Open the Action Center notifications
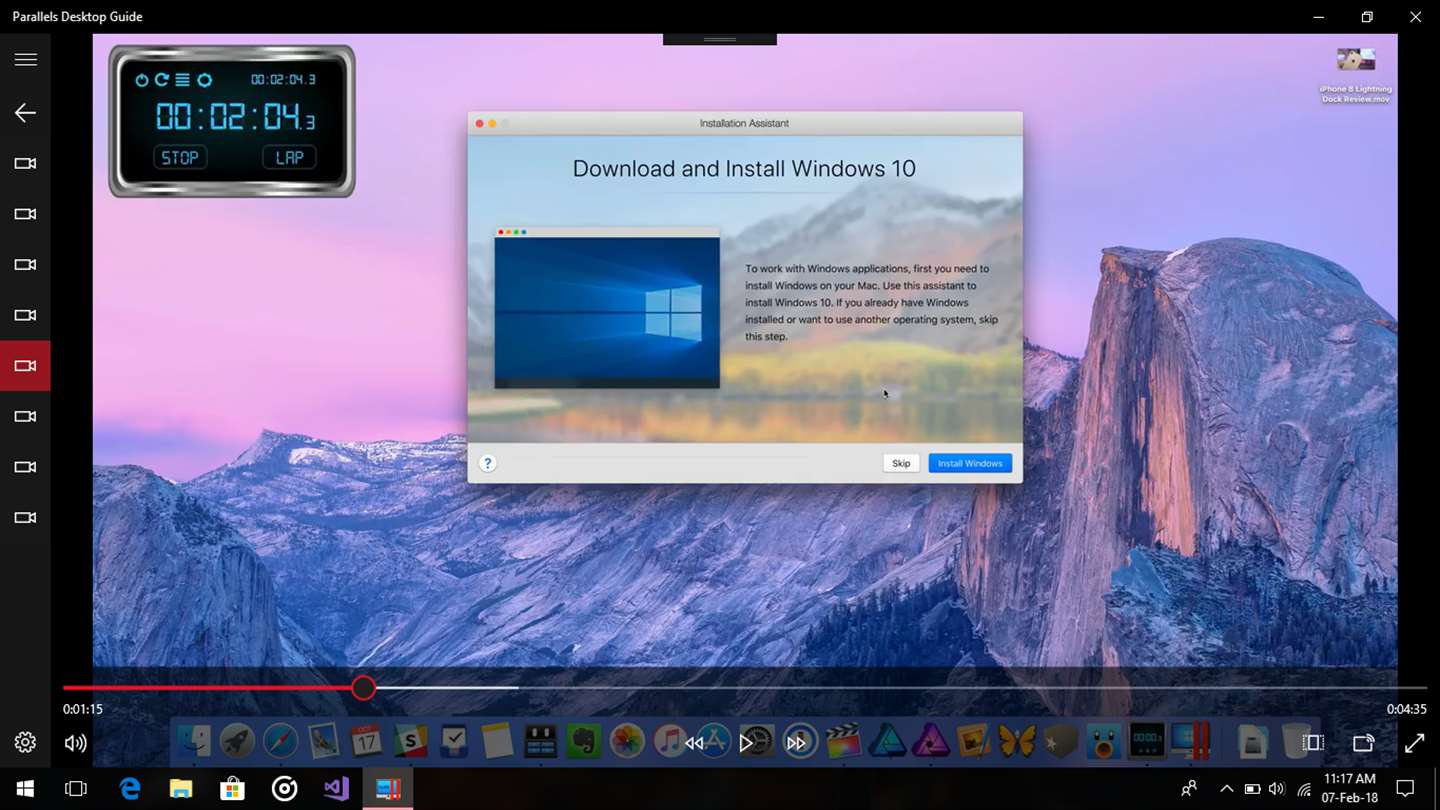This screenshot has height=810, width=1440. click(x=1406, y=789)
